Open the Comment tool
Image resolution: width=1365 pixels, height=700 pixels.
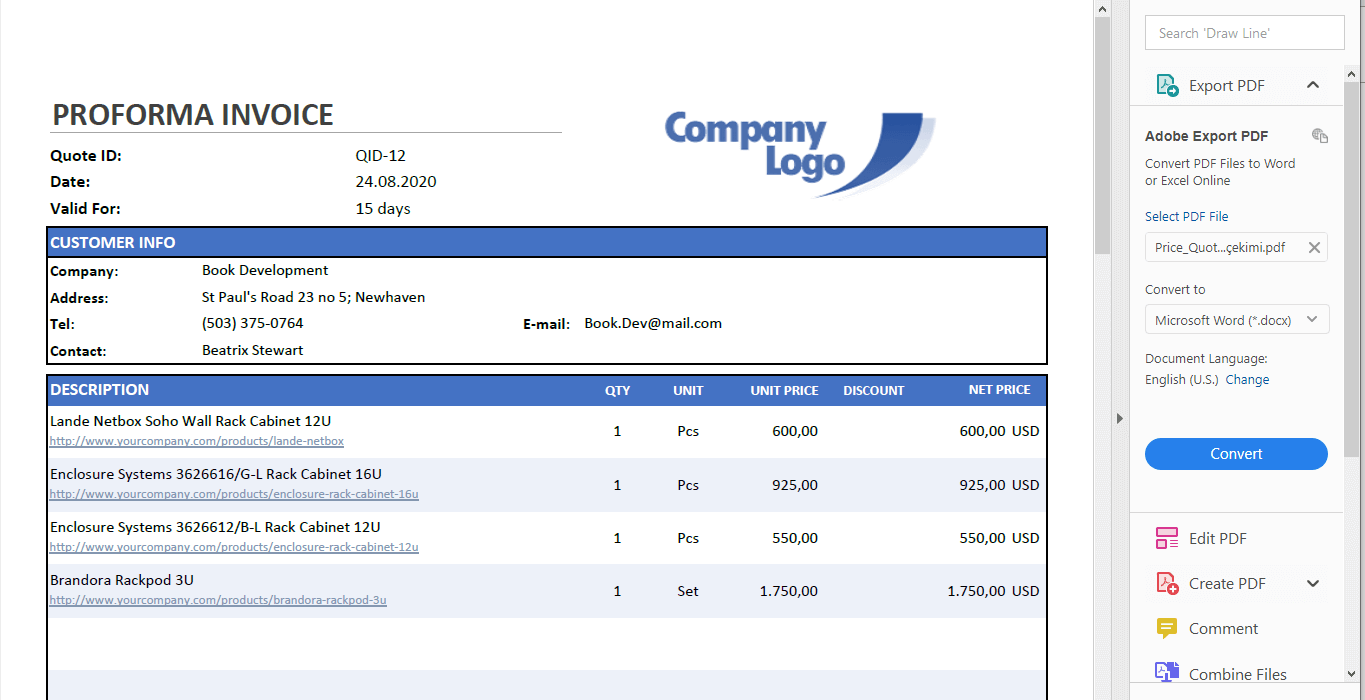[x=1223, y=628]
